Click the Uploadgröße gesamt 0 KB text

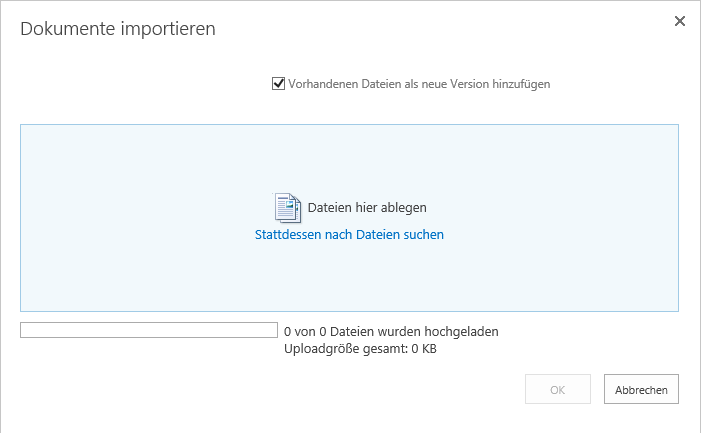point(360,349)
